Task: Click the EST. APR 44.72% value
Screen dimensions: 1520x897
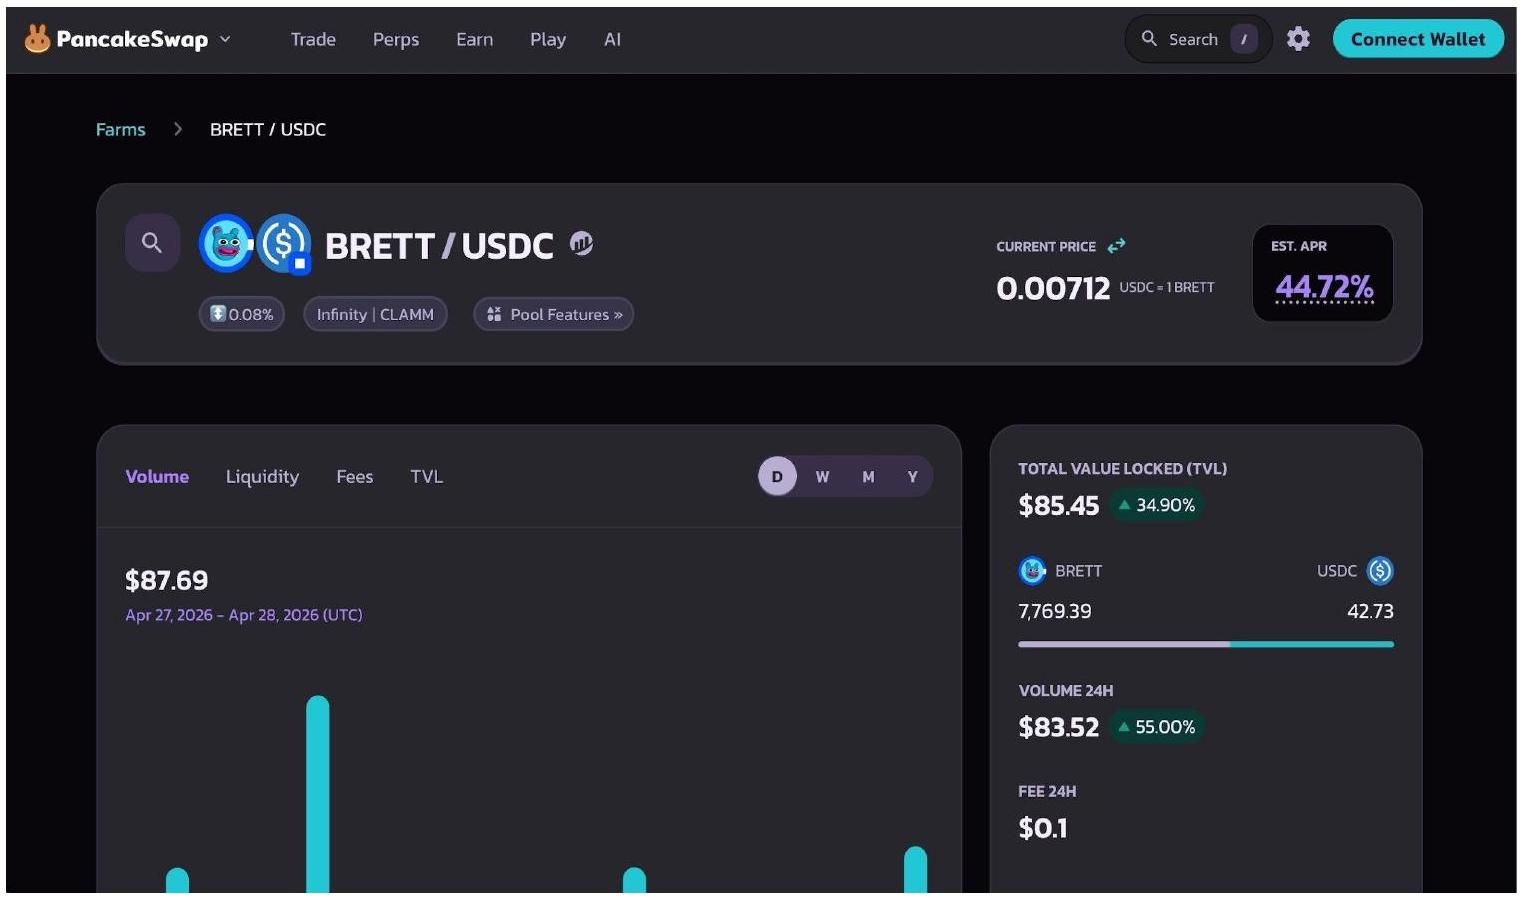Action: 1324,287
